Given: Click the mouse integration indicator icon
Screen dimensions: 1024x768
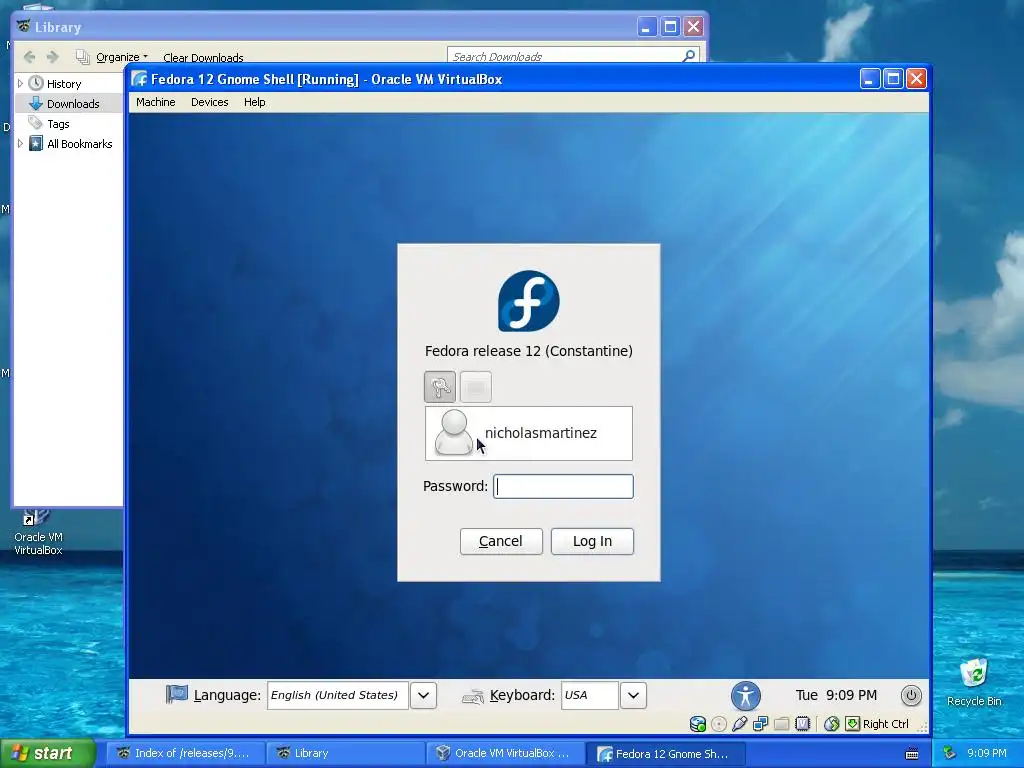Looking at the screenshot, I should [x=831, y=724].
